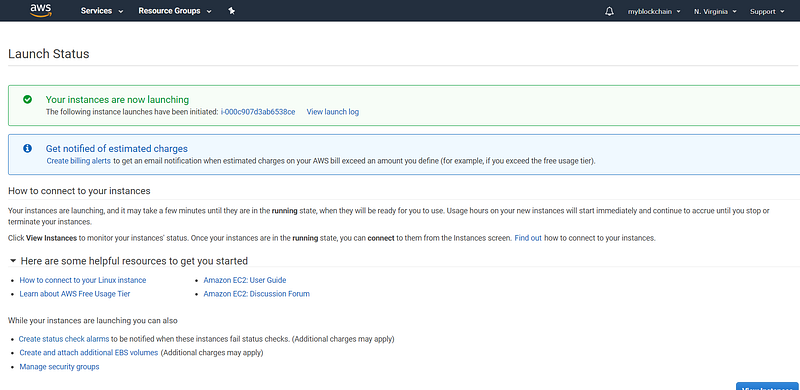Click the View Instances button
This screenshot has height=390, width=800.
point(767,386)
